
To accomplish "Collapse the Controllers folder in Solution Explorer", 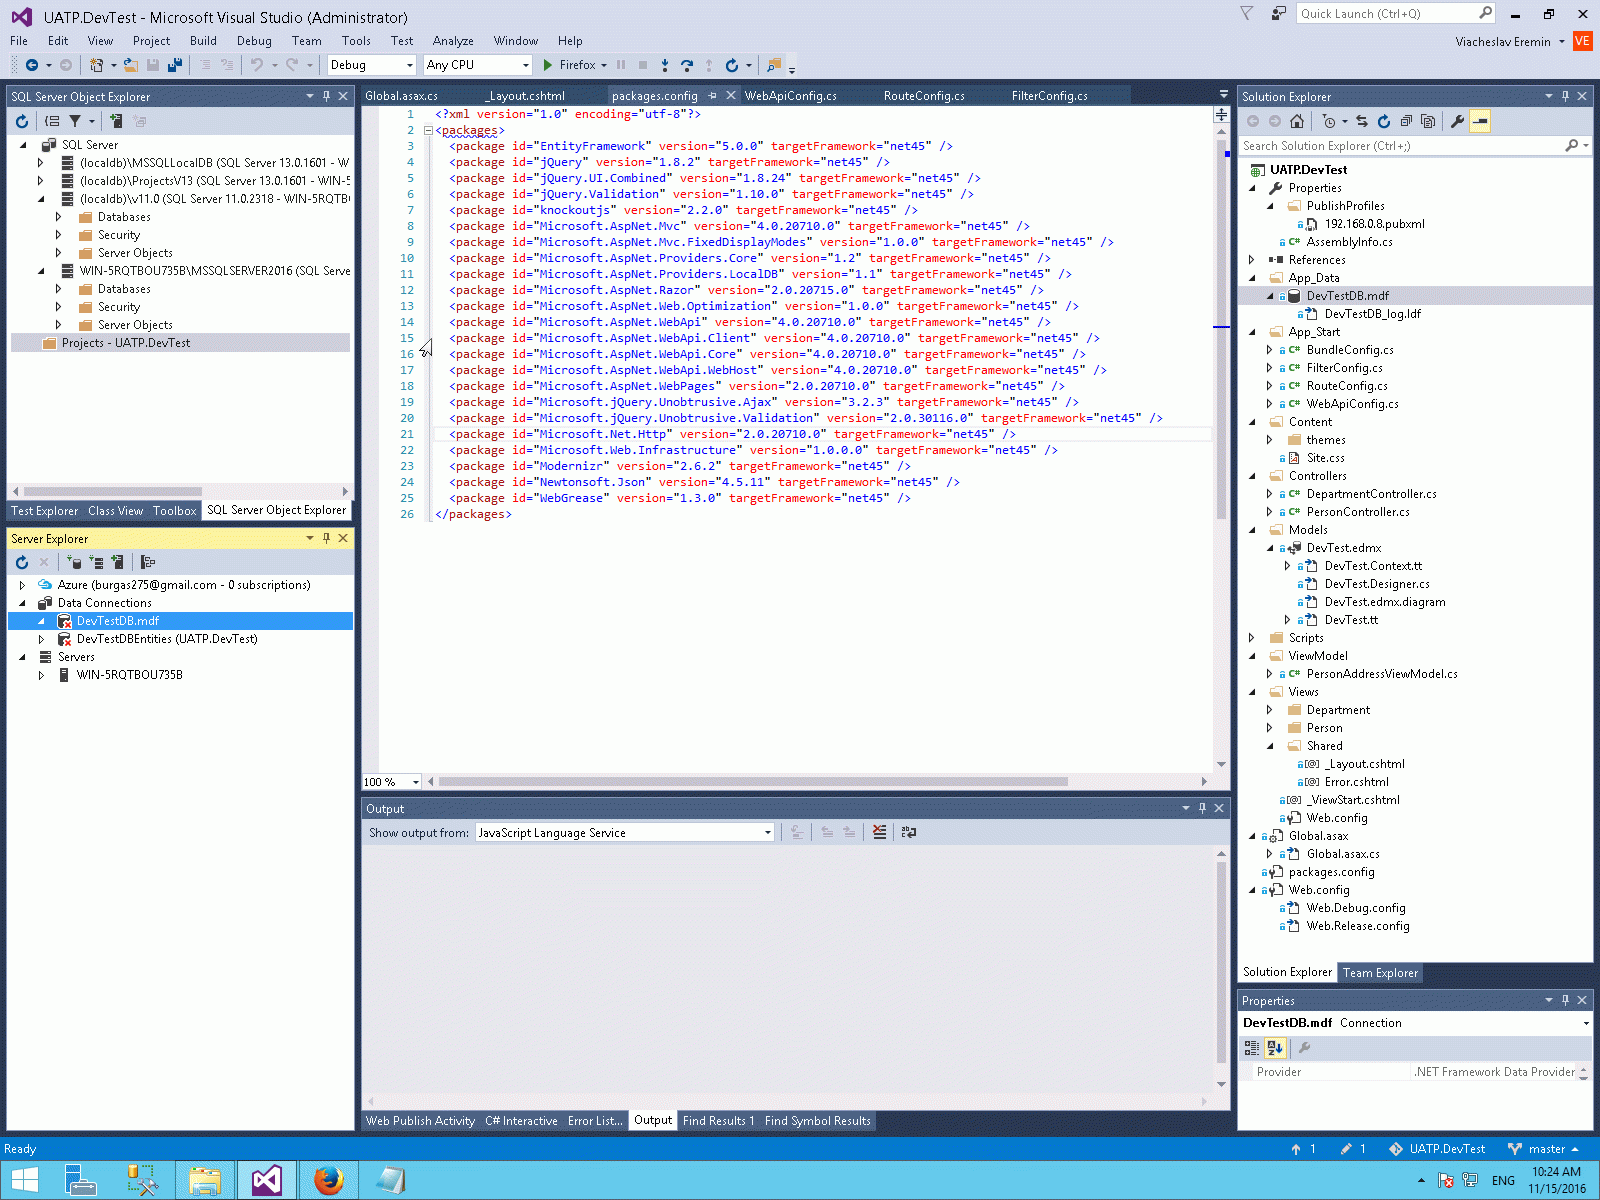I will (x=1252, y=476).
